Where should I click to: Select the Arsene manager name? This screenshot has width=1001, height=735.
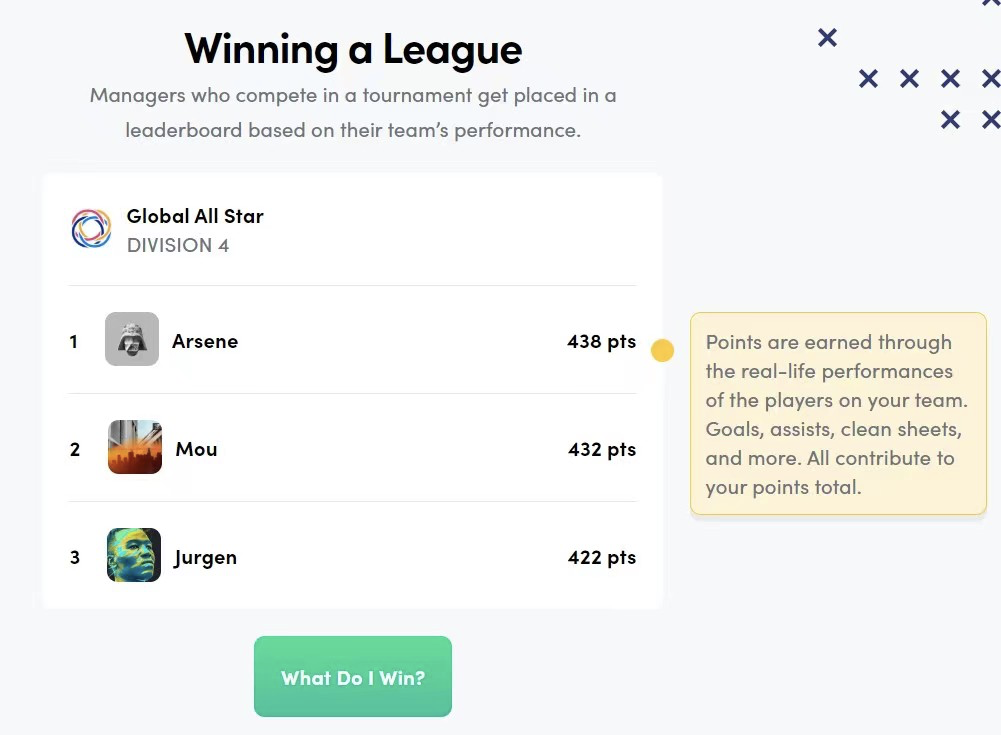coord(205,341)
